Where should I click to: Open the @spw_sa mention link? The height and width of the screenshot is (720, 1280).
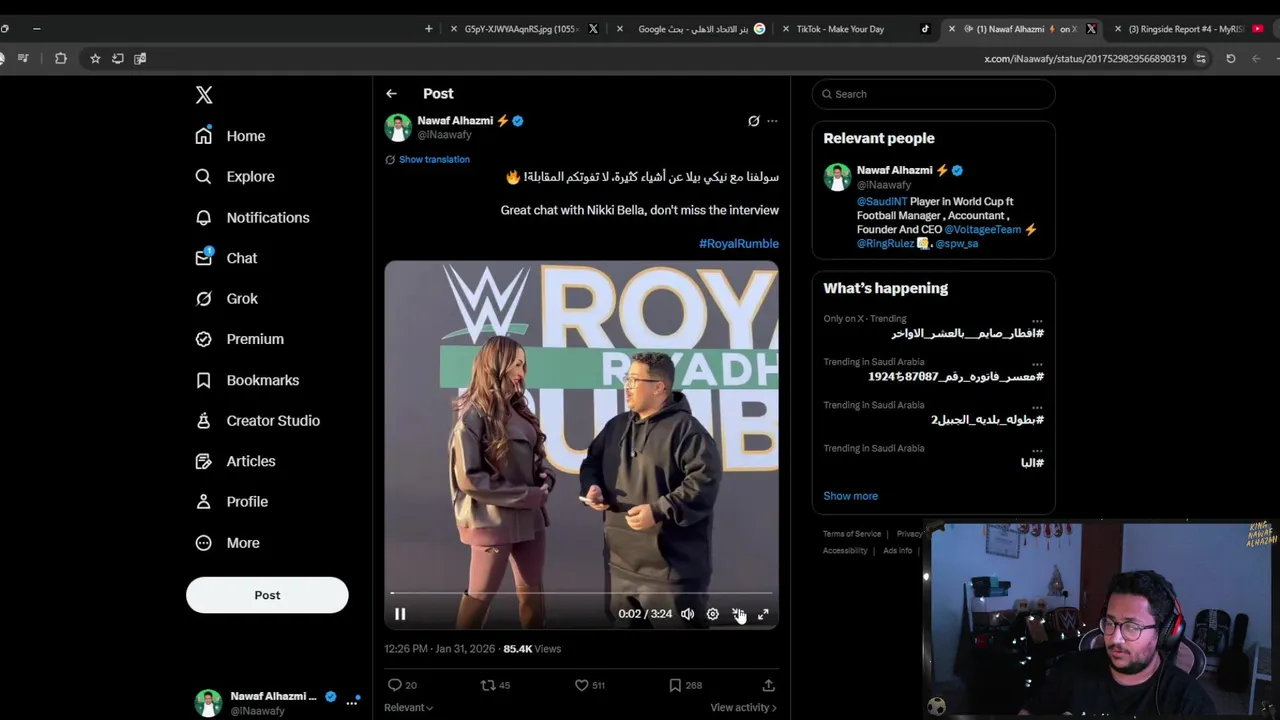pos(956,243)
